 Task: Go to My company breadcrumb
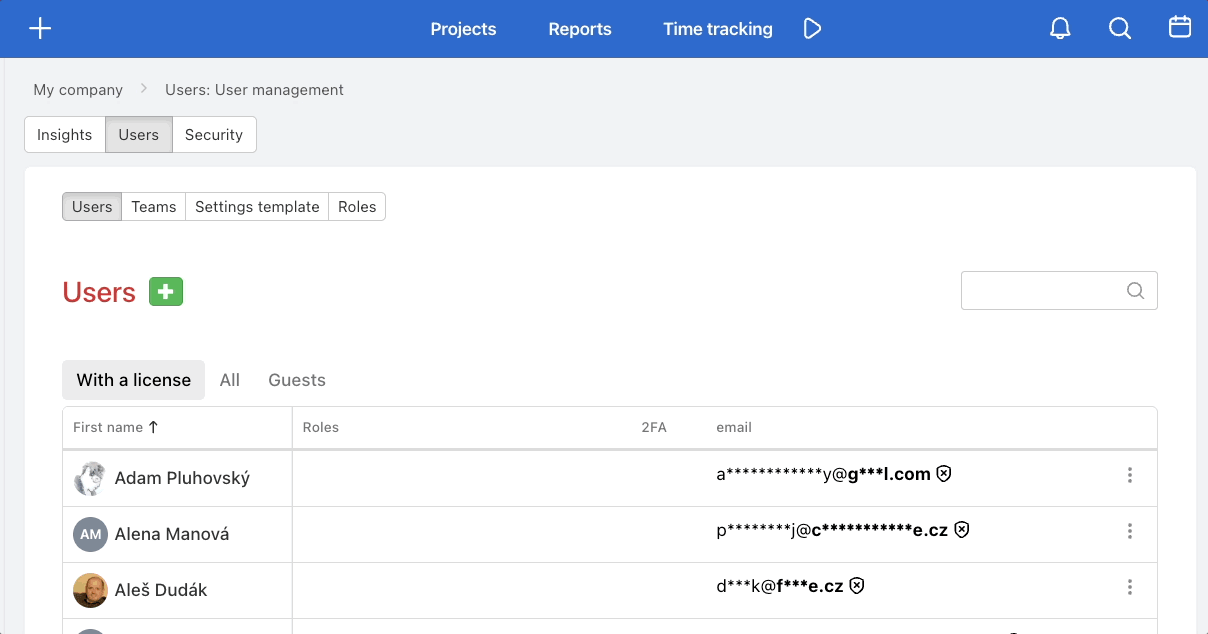coord(78,90)
